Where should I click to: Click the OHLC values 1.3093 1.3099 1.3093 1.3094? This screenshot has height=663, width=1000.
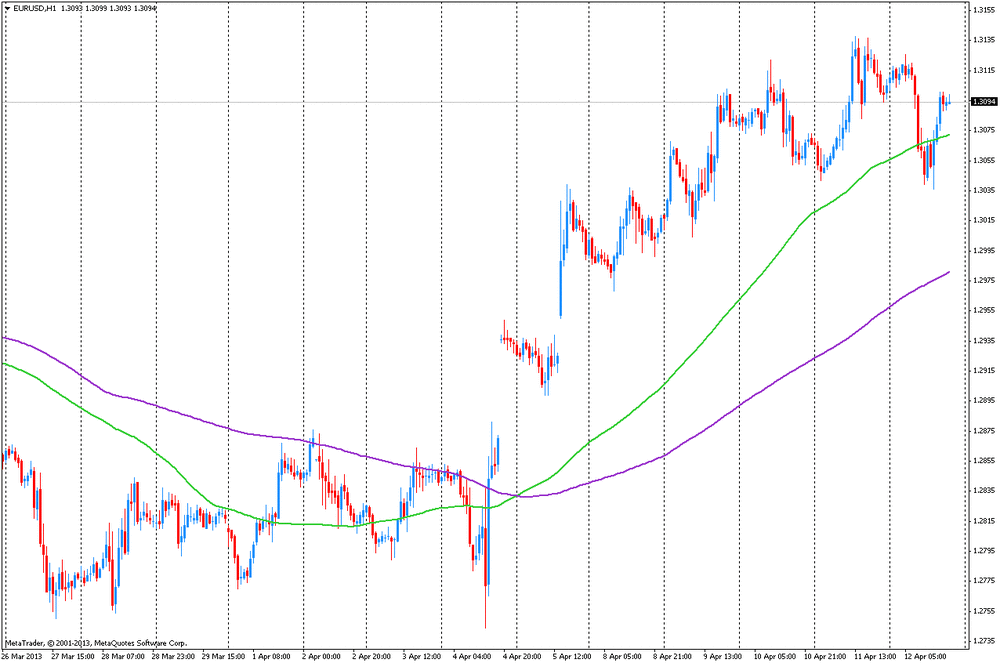109,8
